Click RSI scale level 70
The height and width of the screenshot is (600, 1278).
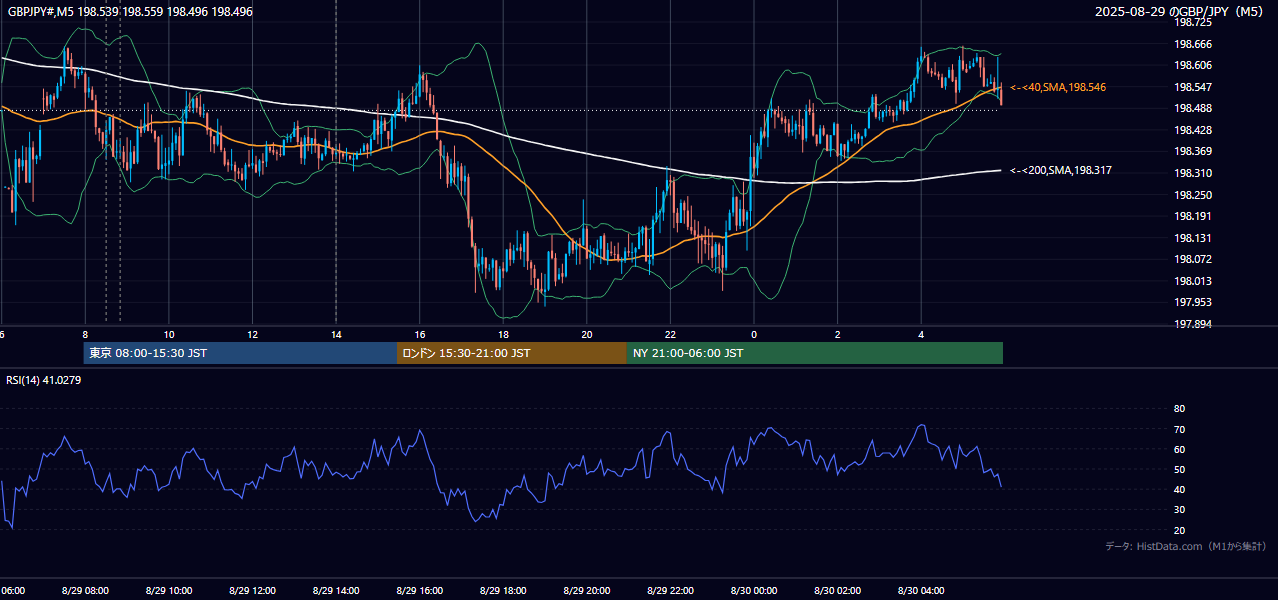coord(1179,429)
